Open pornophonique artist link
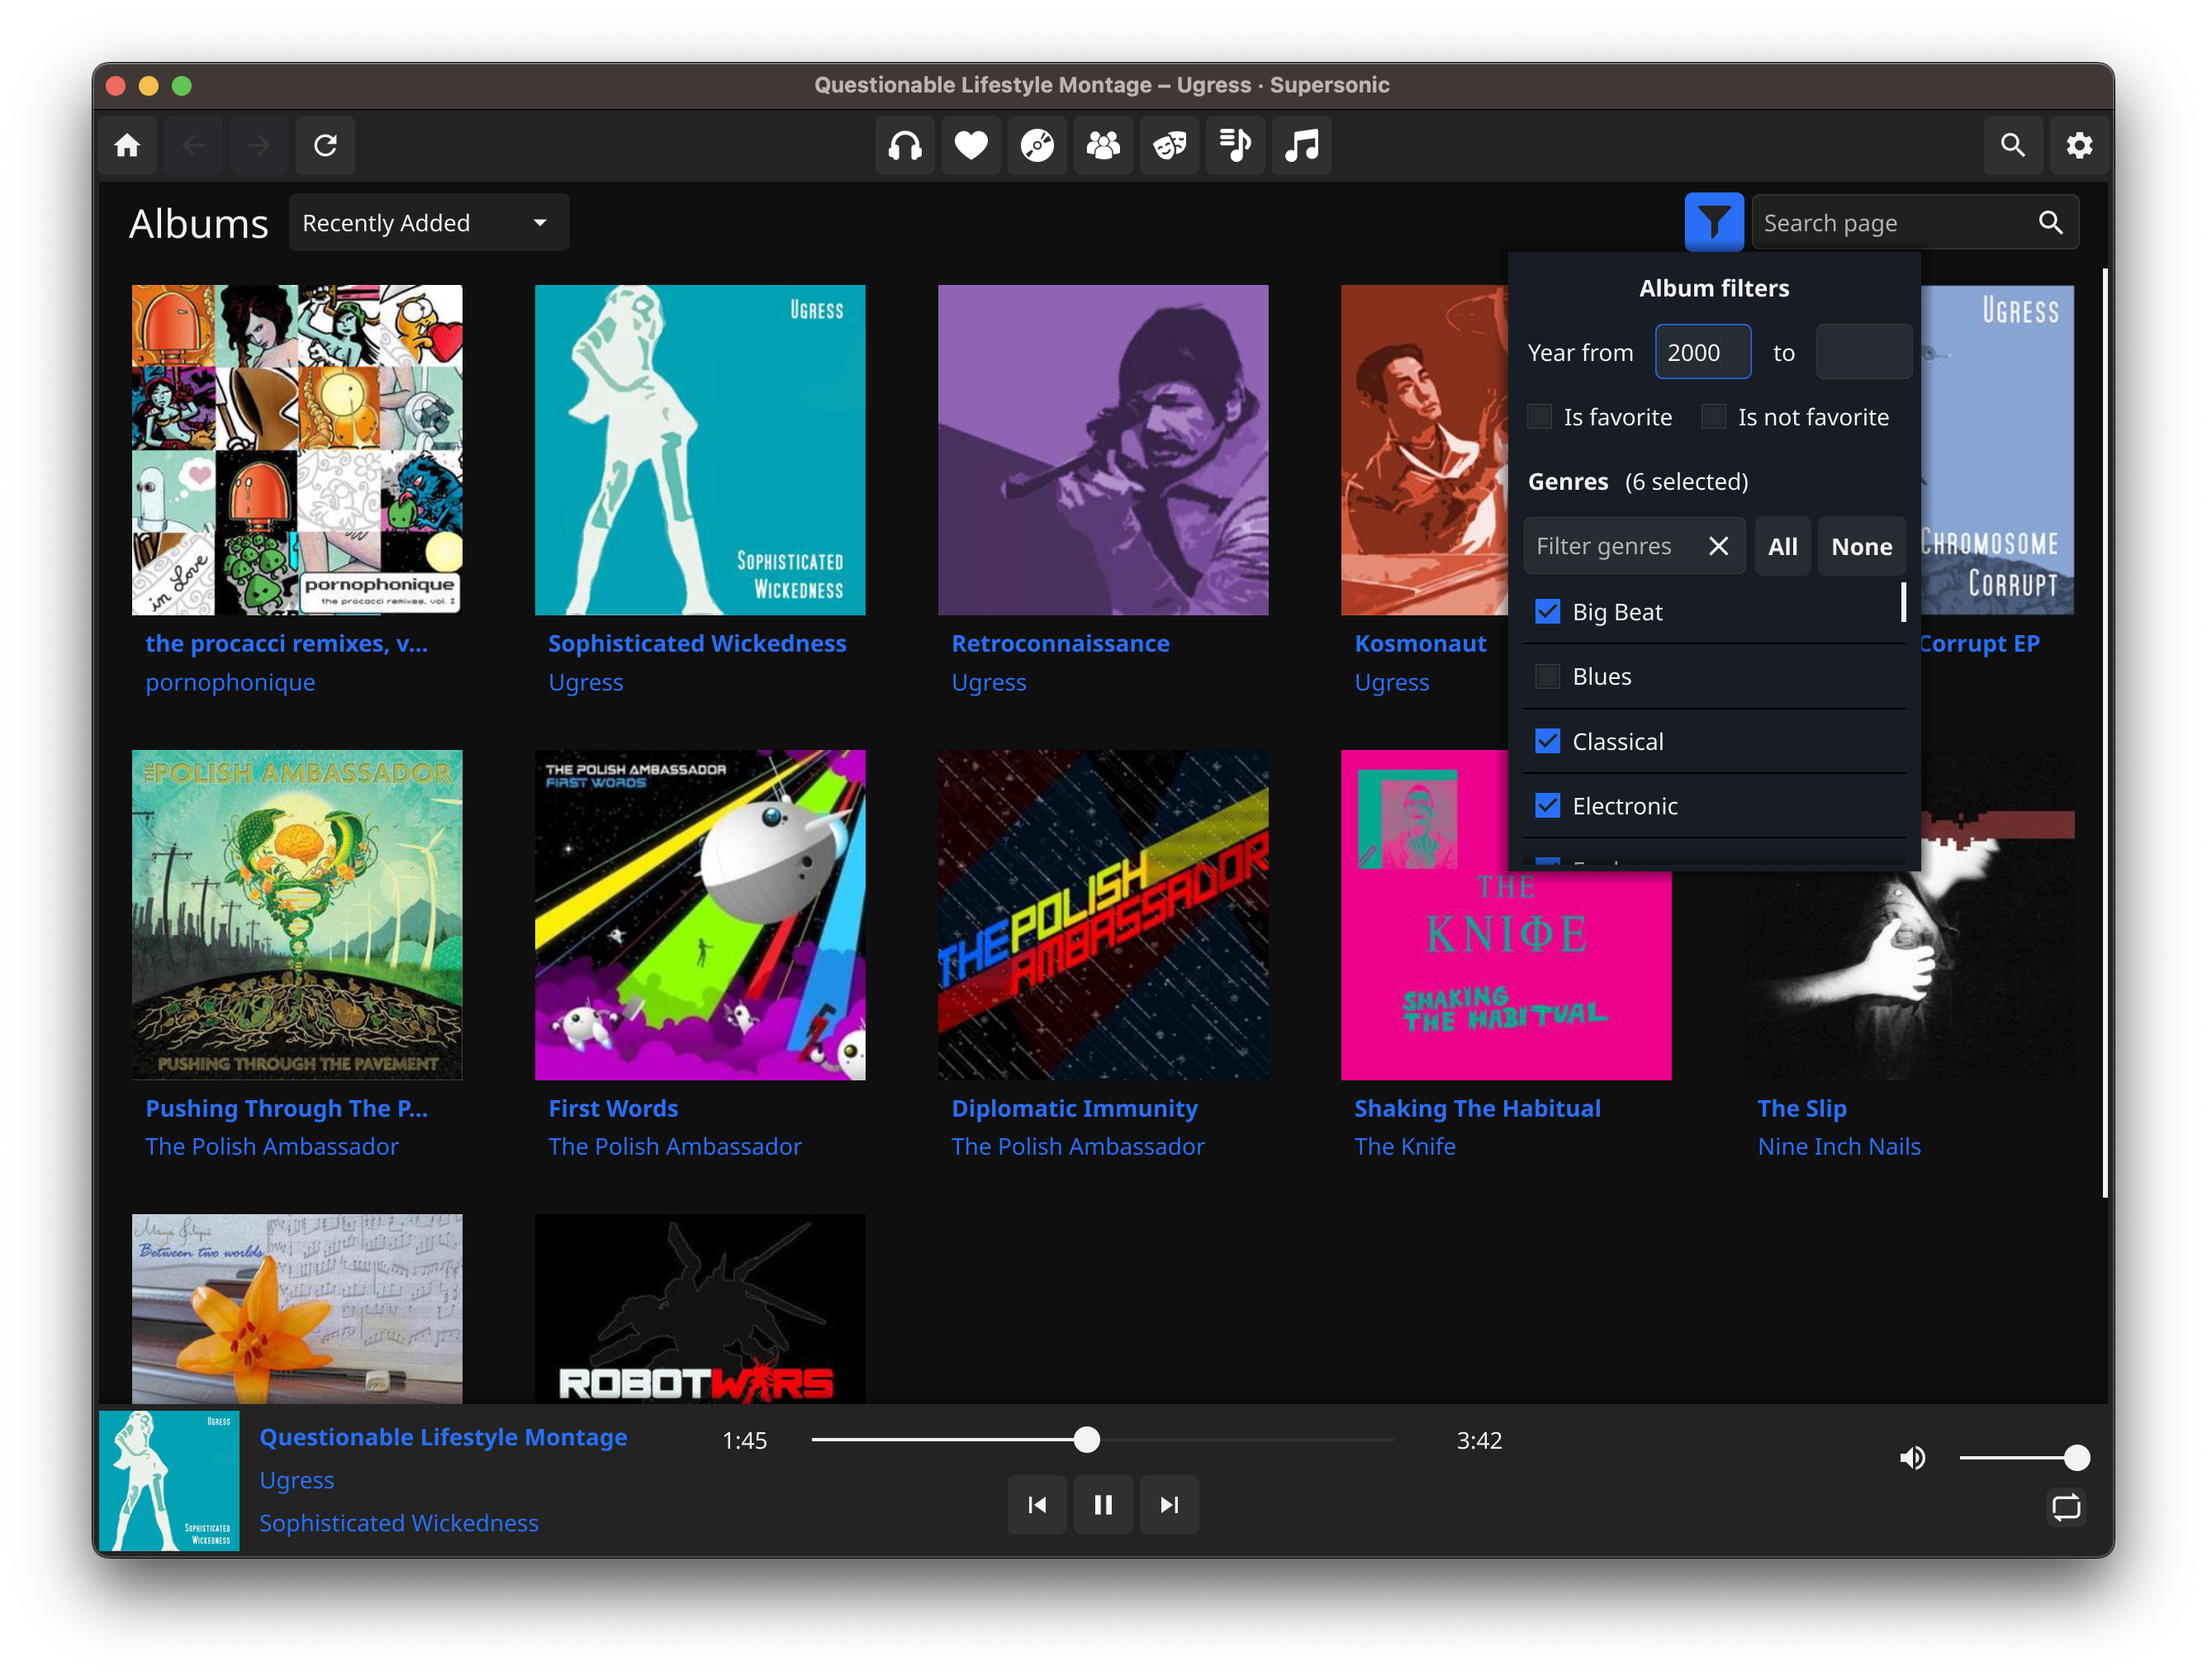The image size is (2207, 1680). (x=230, y=682)
